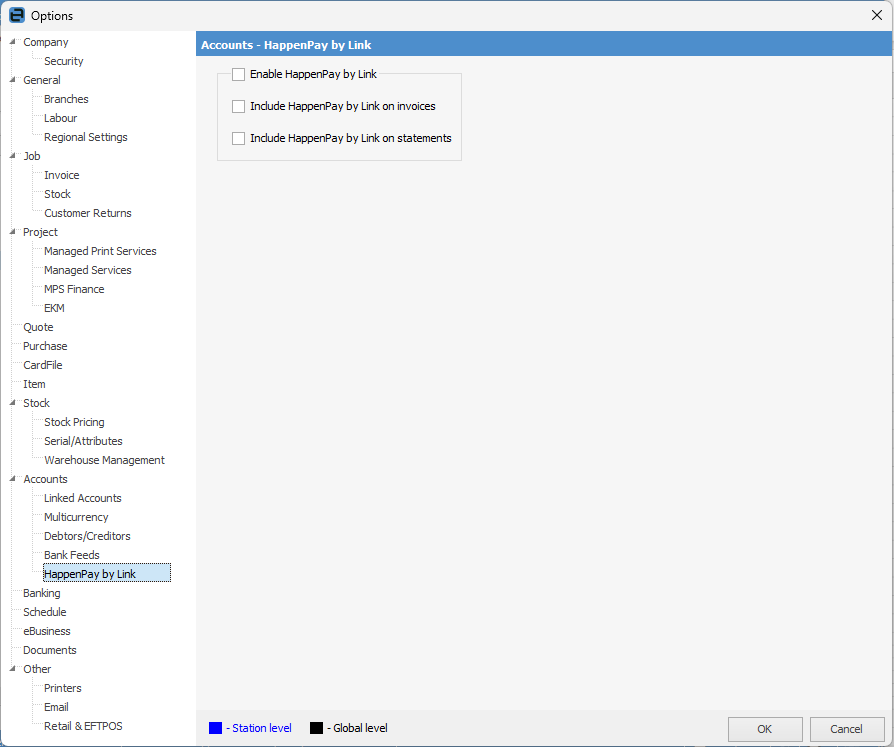Click the Cancel button
Viewport: 894px width, 747px height.
847,729
